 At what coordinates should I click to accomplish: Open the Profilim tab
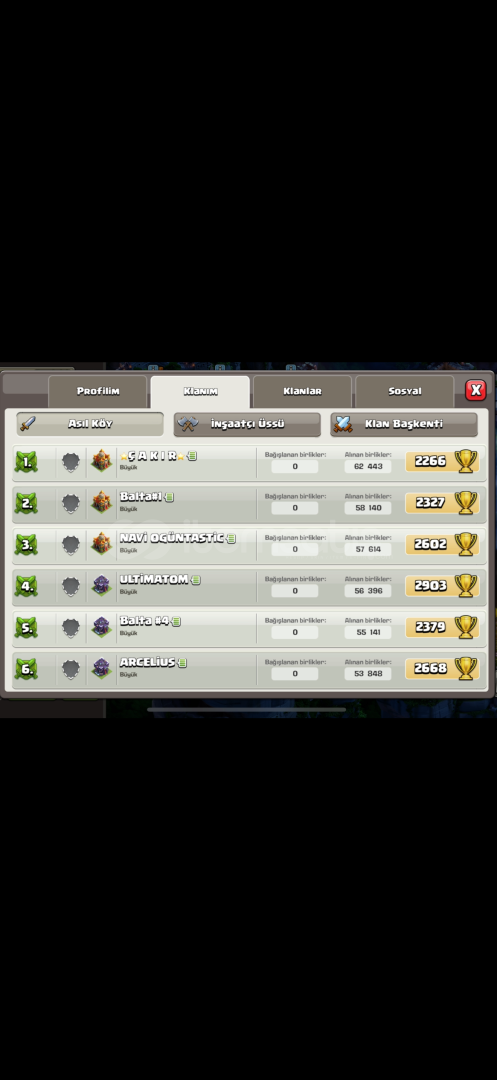coord(98,391)
